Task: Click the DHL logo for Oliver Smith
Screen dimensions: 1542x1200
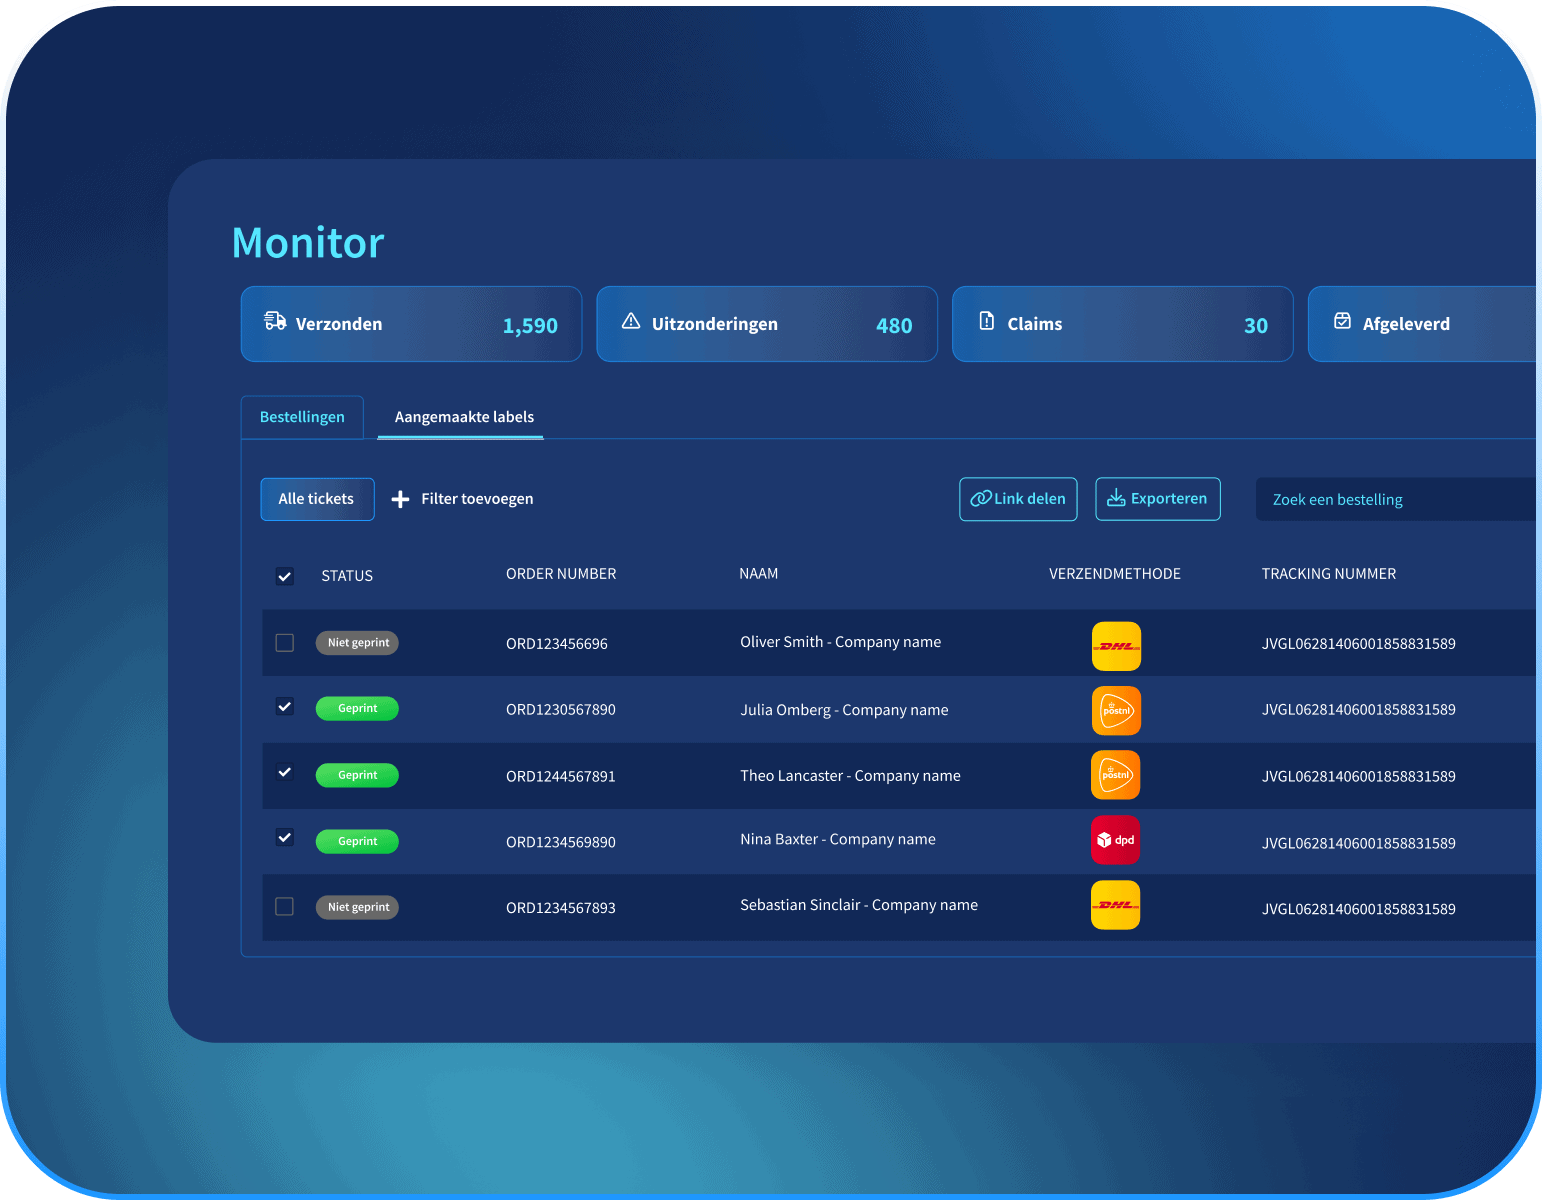Action: 1116,646
